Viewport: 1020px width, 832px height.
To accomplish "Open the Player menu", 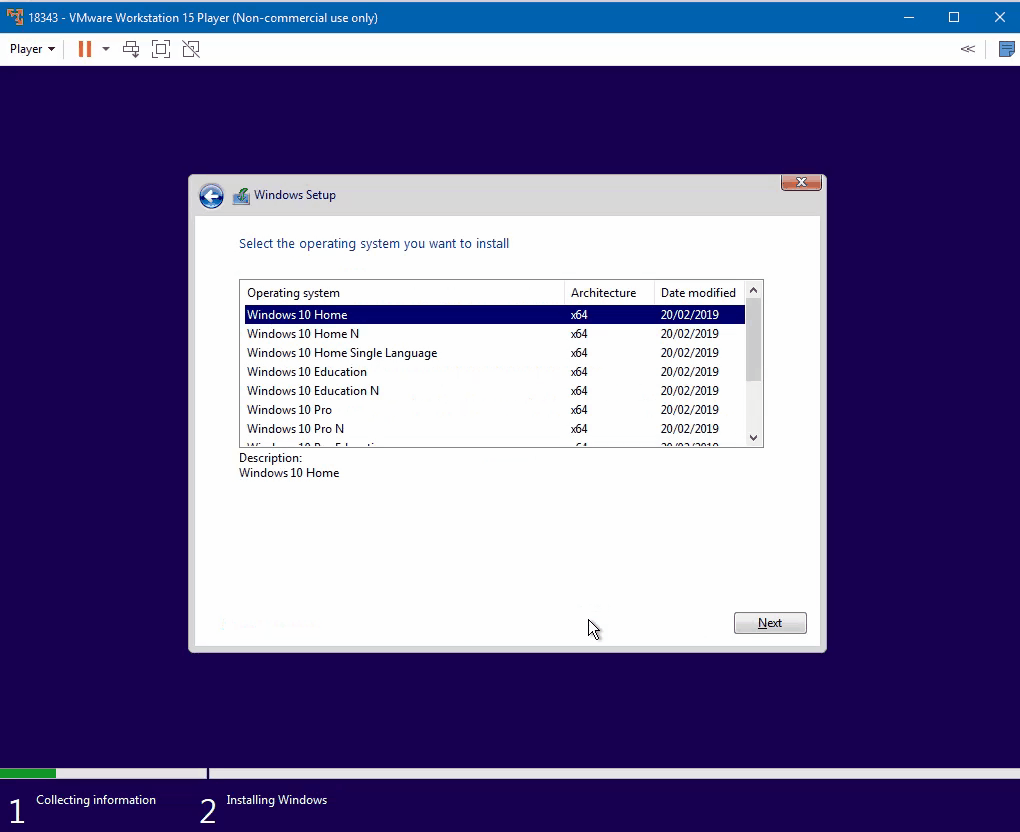I will pos(32,49).
